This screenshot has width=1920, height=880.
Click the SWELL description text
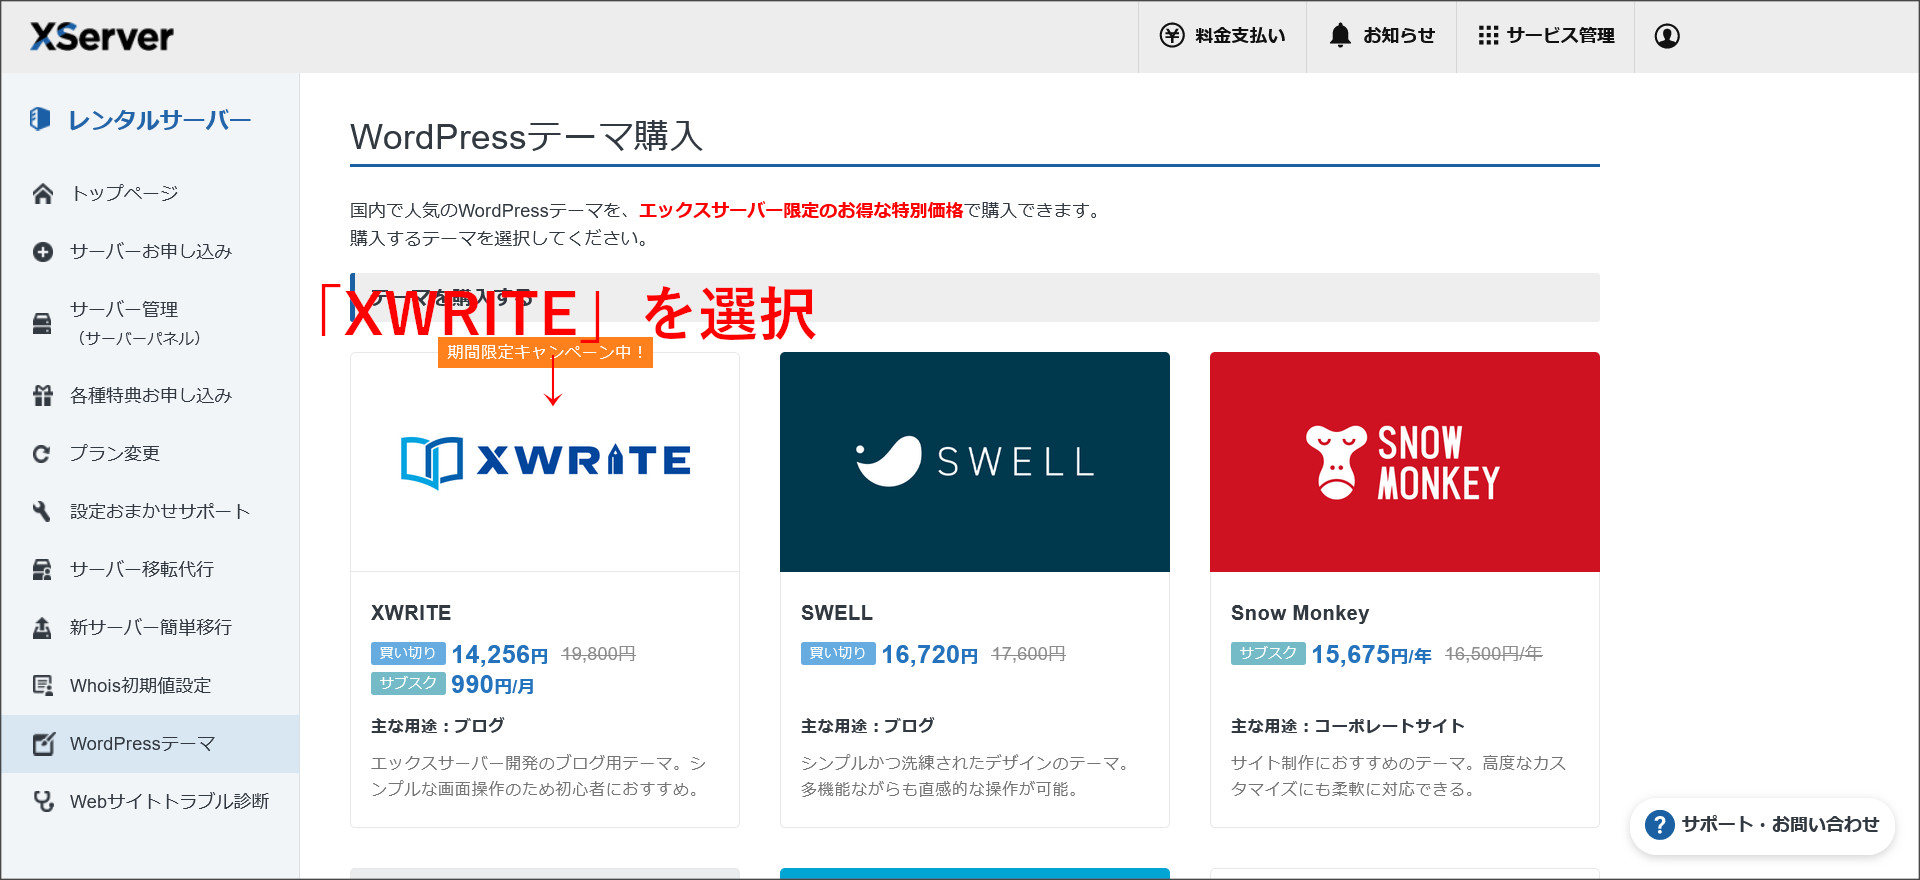[x=965, y=776]
